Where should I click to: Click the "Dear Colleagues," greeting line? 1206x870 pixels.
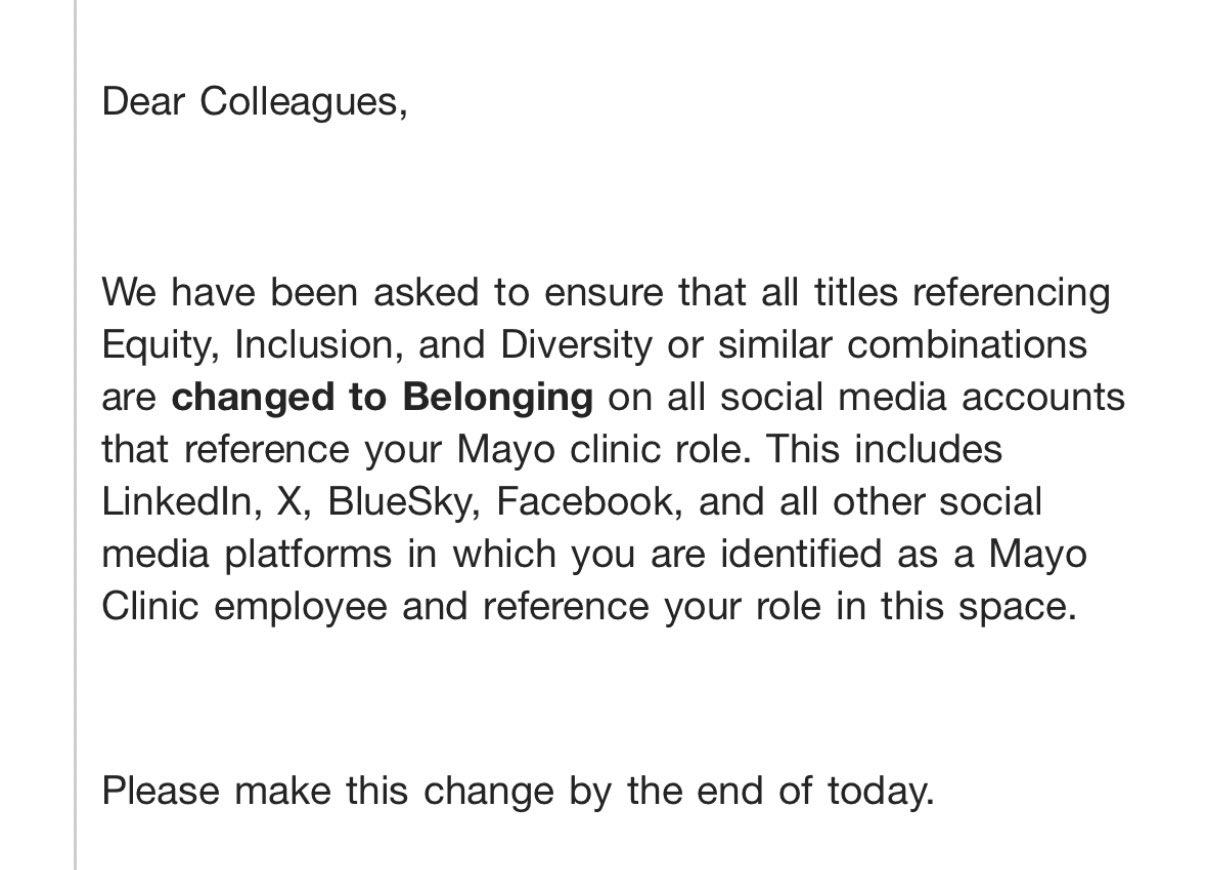click(254, 102)
